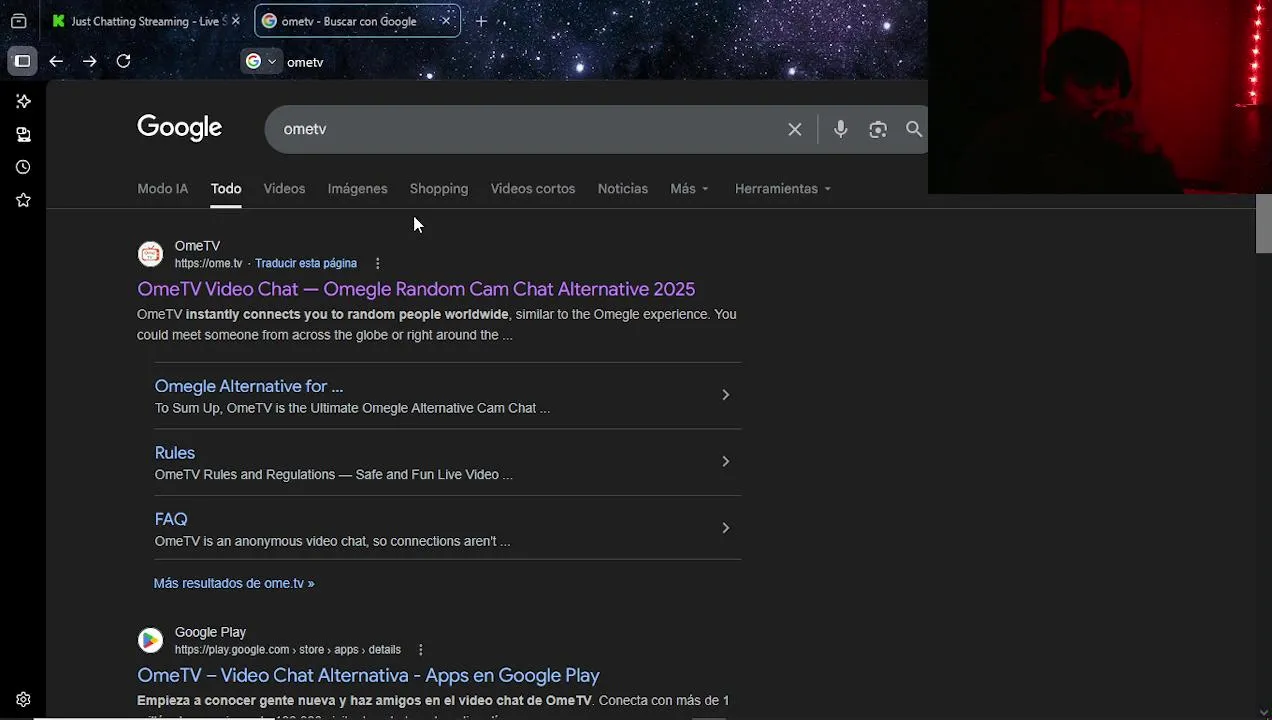The width and height of the screenshot is (1272, 720).
Task: Switch to Videos results
Action: (284, 189)
